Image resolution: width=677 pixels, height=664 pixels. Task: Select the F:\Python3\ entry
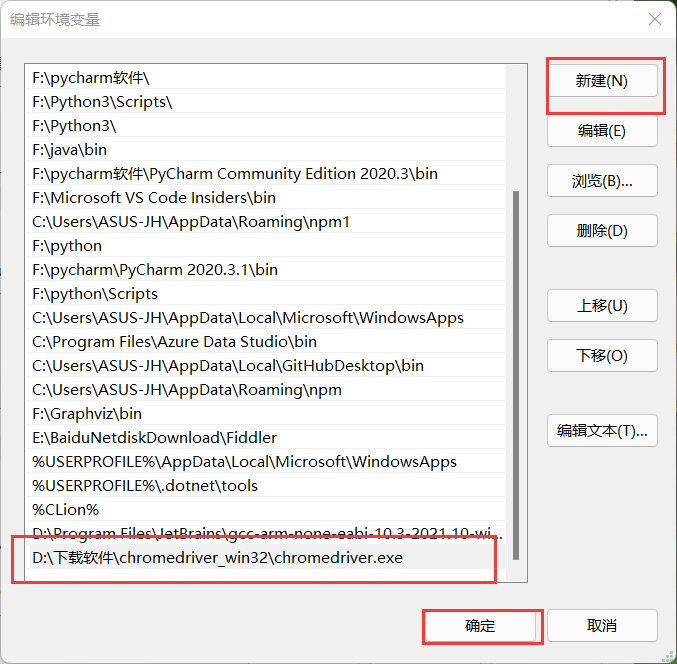click(x=265, y=126)
